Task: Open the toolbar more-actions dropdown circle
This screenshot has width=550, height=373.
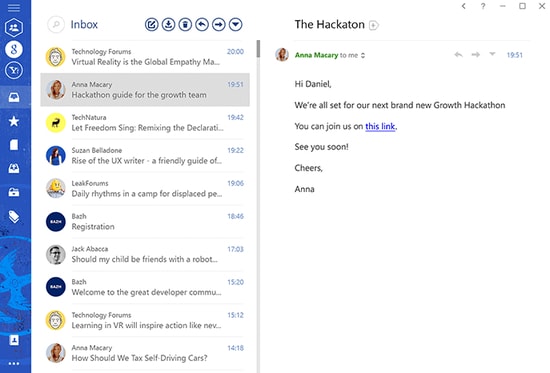Action: [236, 25]
